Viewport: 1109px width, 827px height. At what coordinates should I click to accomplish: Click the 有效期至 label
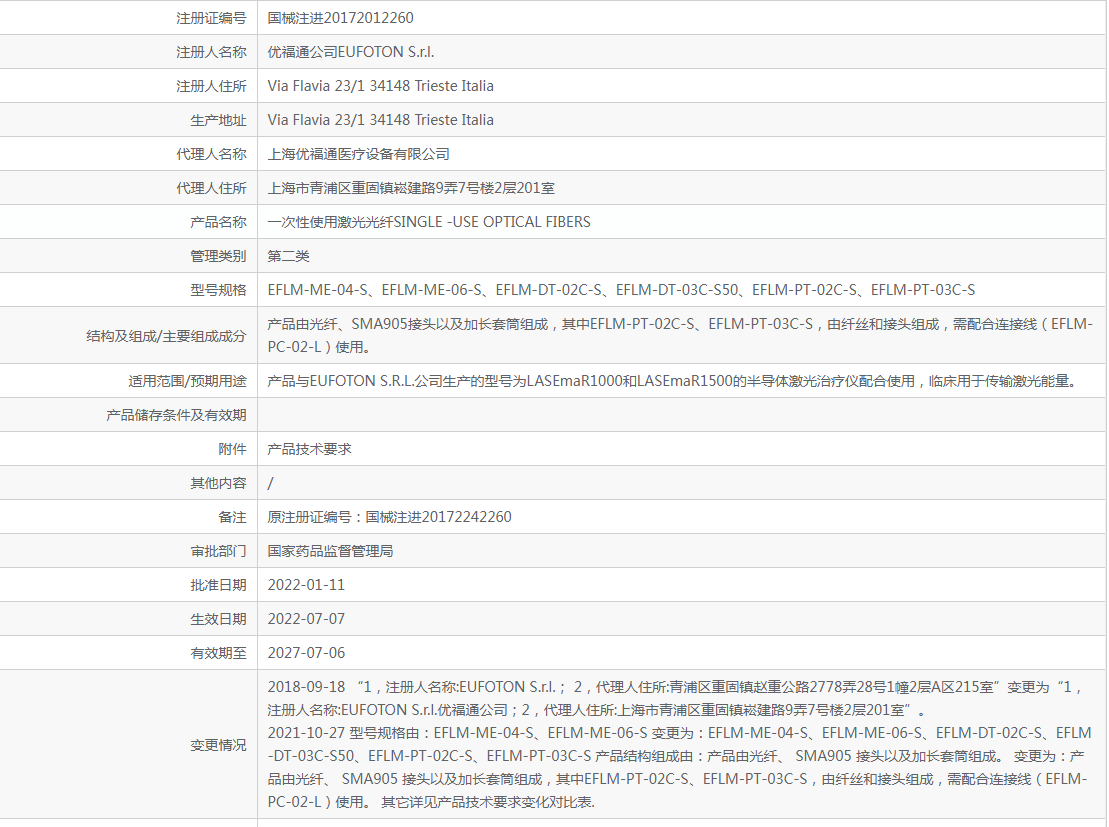coord(218,652)
